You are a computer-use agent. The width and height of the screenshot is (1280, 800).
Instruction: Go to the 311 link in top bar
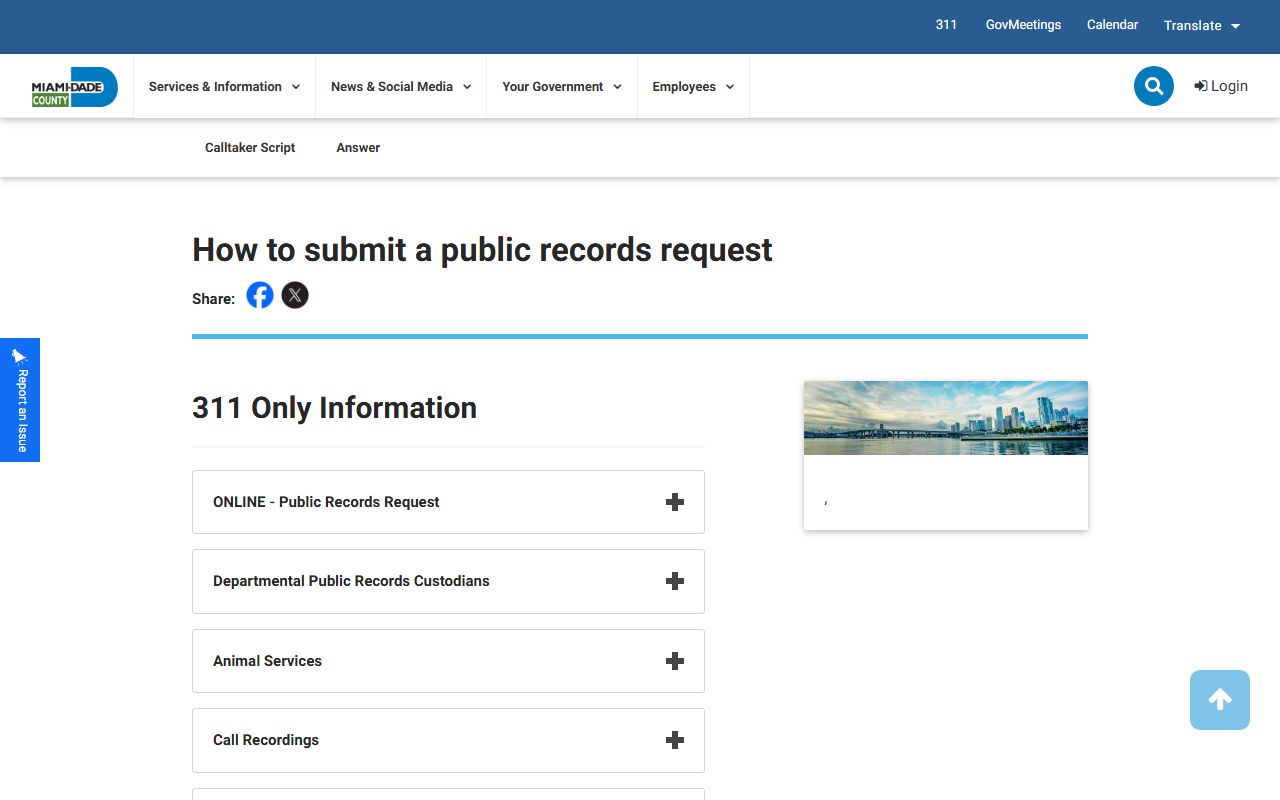click(946, 25)
